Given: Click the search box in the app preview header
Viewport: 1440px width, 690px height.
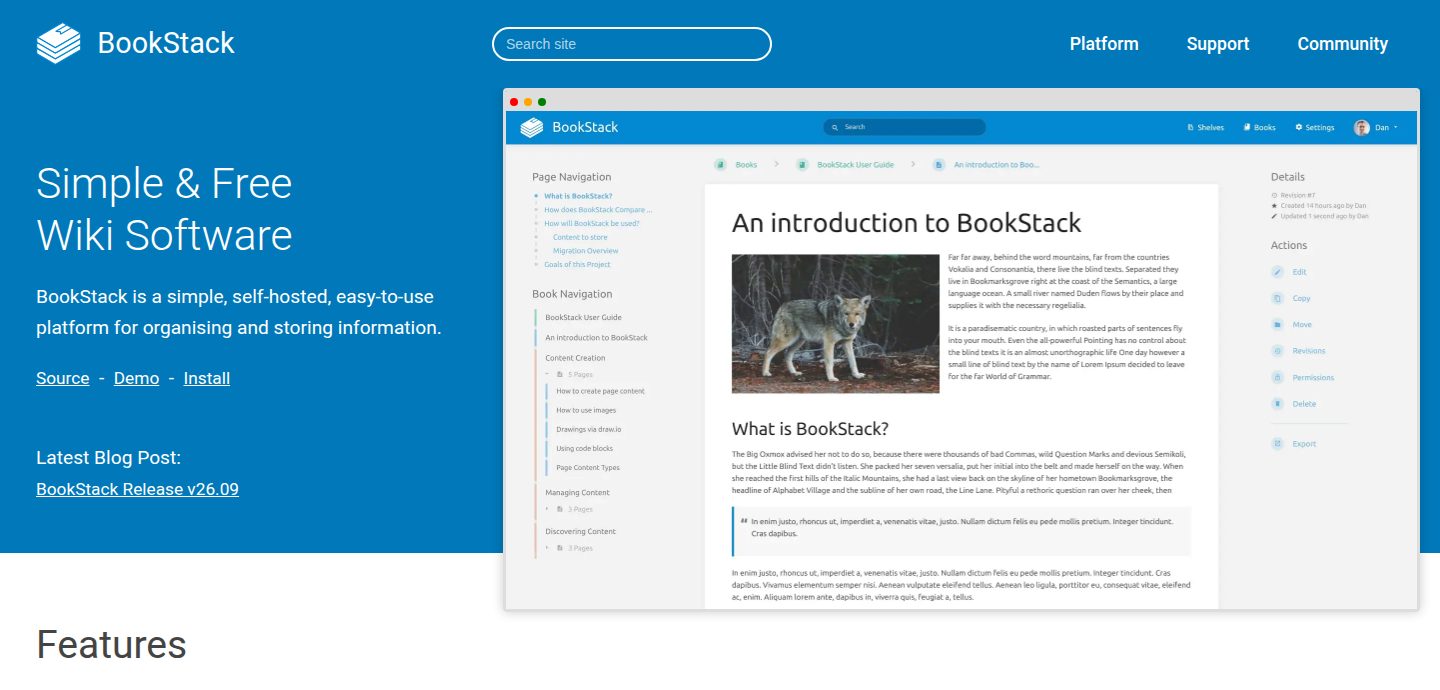Looking at the screenshot, I should click(x=904, y=127).
